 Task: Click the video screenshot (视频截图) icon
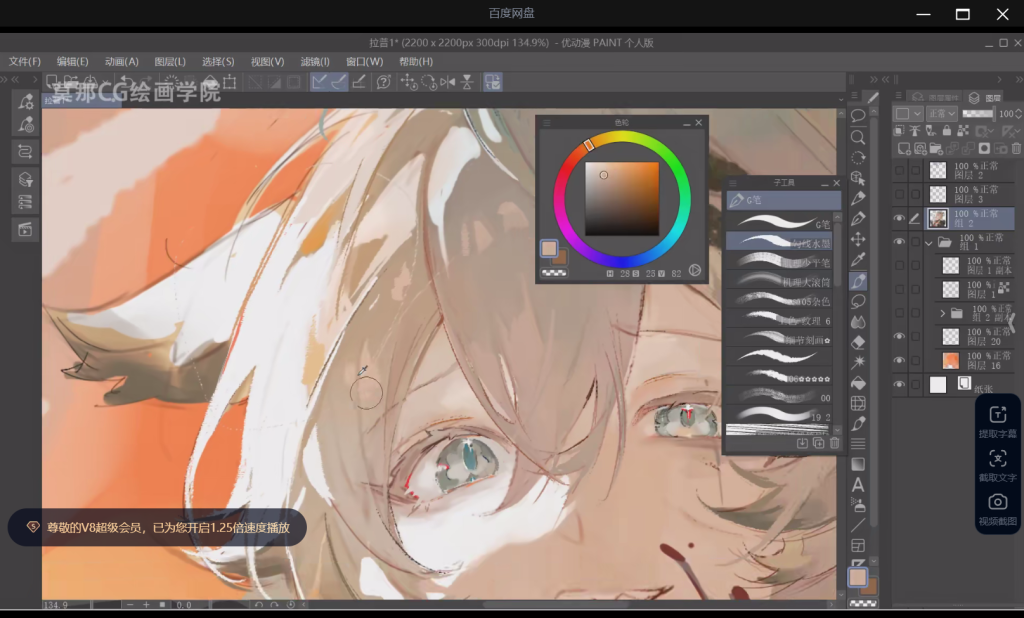click(x=997, y=503)
